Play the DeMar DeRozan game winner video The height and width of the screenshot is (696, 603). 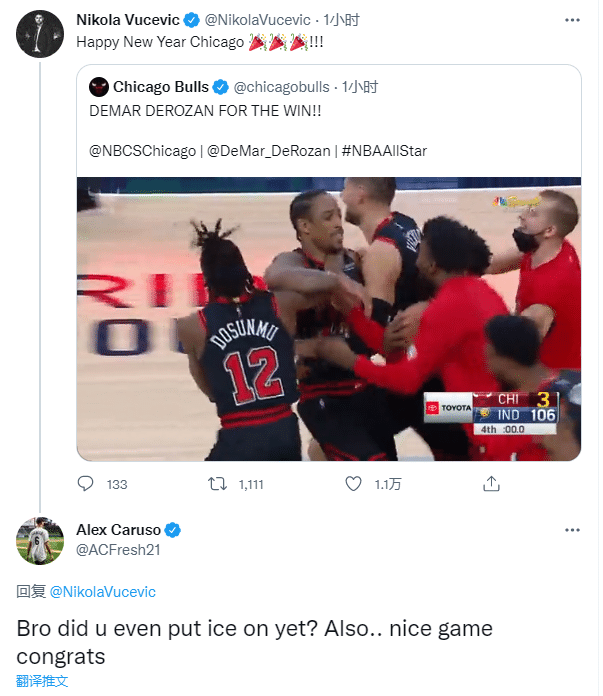pyautogui.click(x=329, y=319)
